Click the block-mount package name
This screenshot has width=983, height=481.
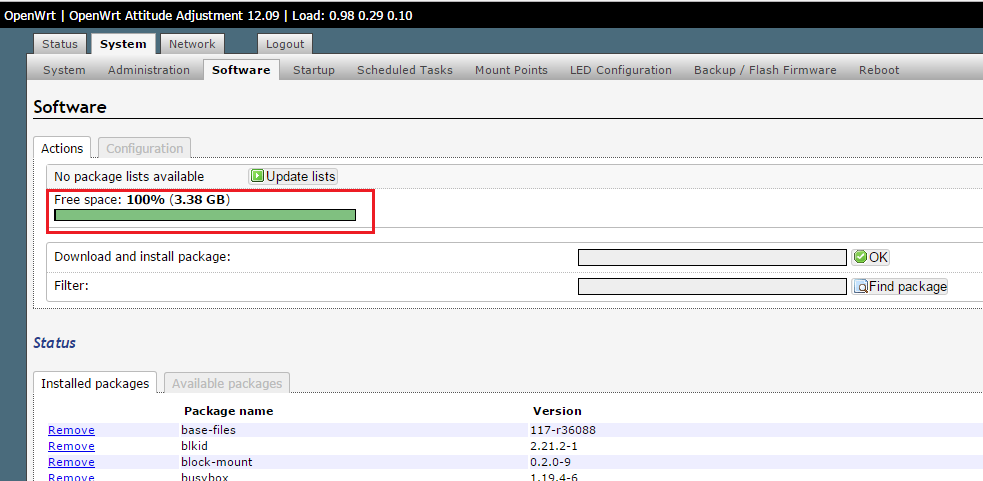pyautogui.click(x=217, y=462)
